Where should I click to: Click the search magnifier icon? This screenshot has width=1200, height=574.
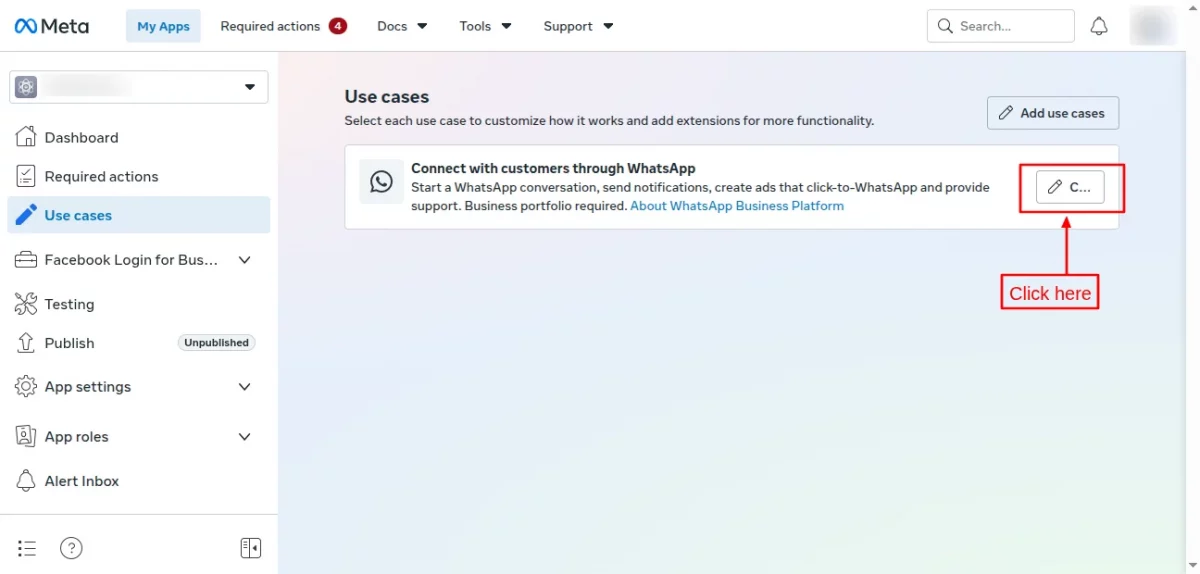pyautogui.click(x=945, y=26)
